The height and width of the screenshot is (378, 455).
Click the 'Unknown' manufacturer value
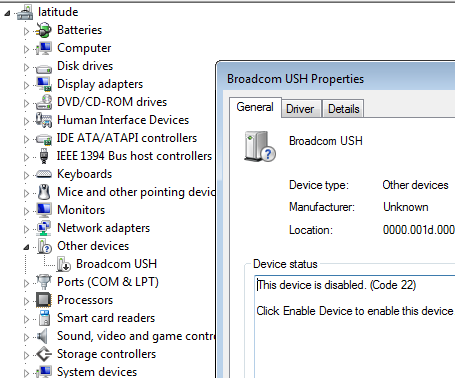coord(406,207)
